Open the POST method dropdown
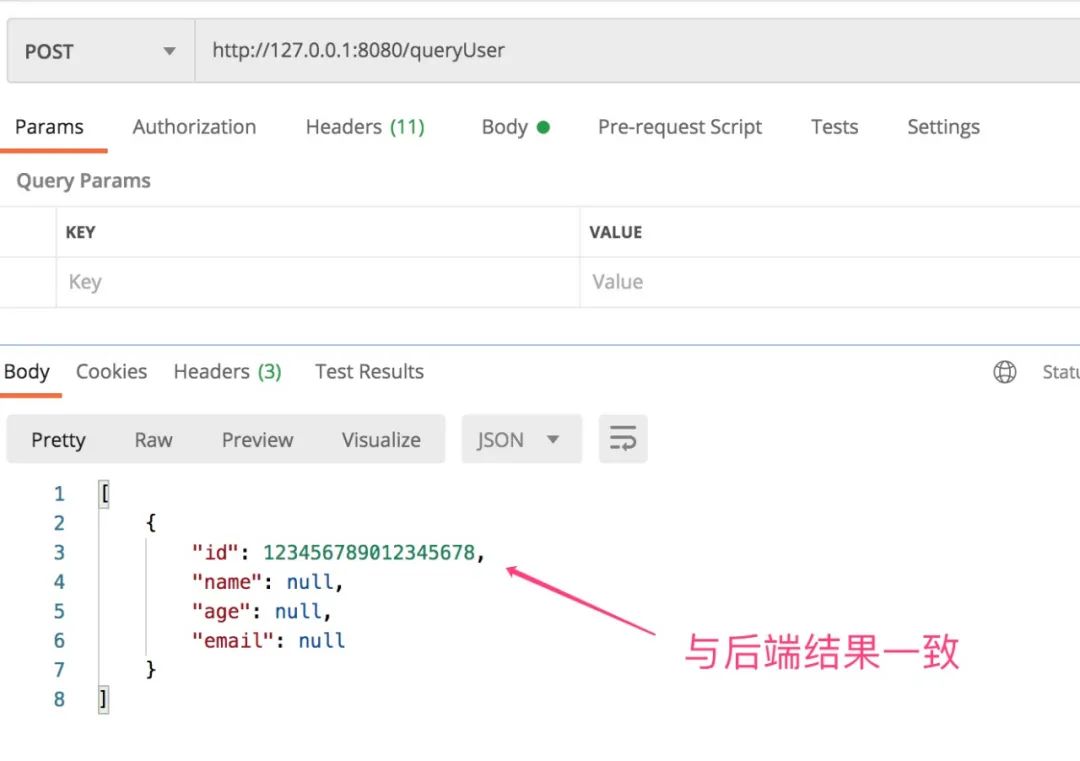Screen dimensions: 1080x761 (100, 51)
